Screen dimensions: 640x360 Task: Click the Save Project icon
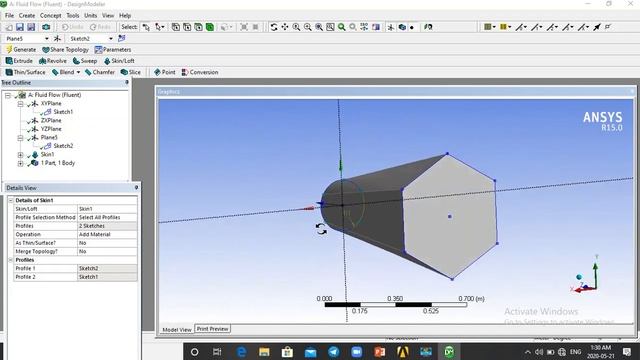20,27
